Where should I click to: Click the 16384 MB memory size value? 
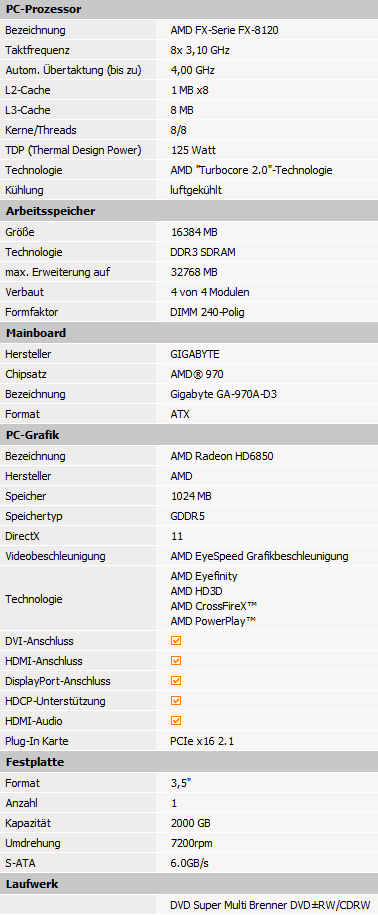tap(194, 232)
